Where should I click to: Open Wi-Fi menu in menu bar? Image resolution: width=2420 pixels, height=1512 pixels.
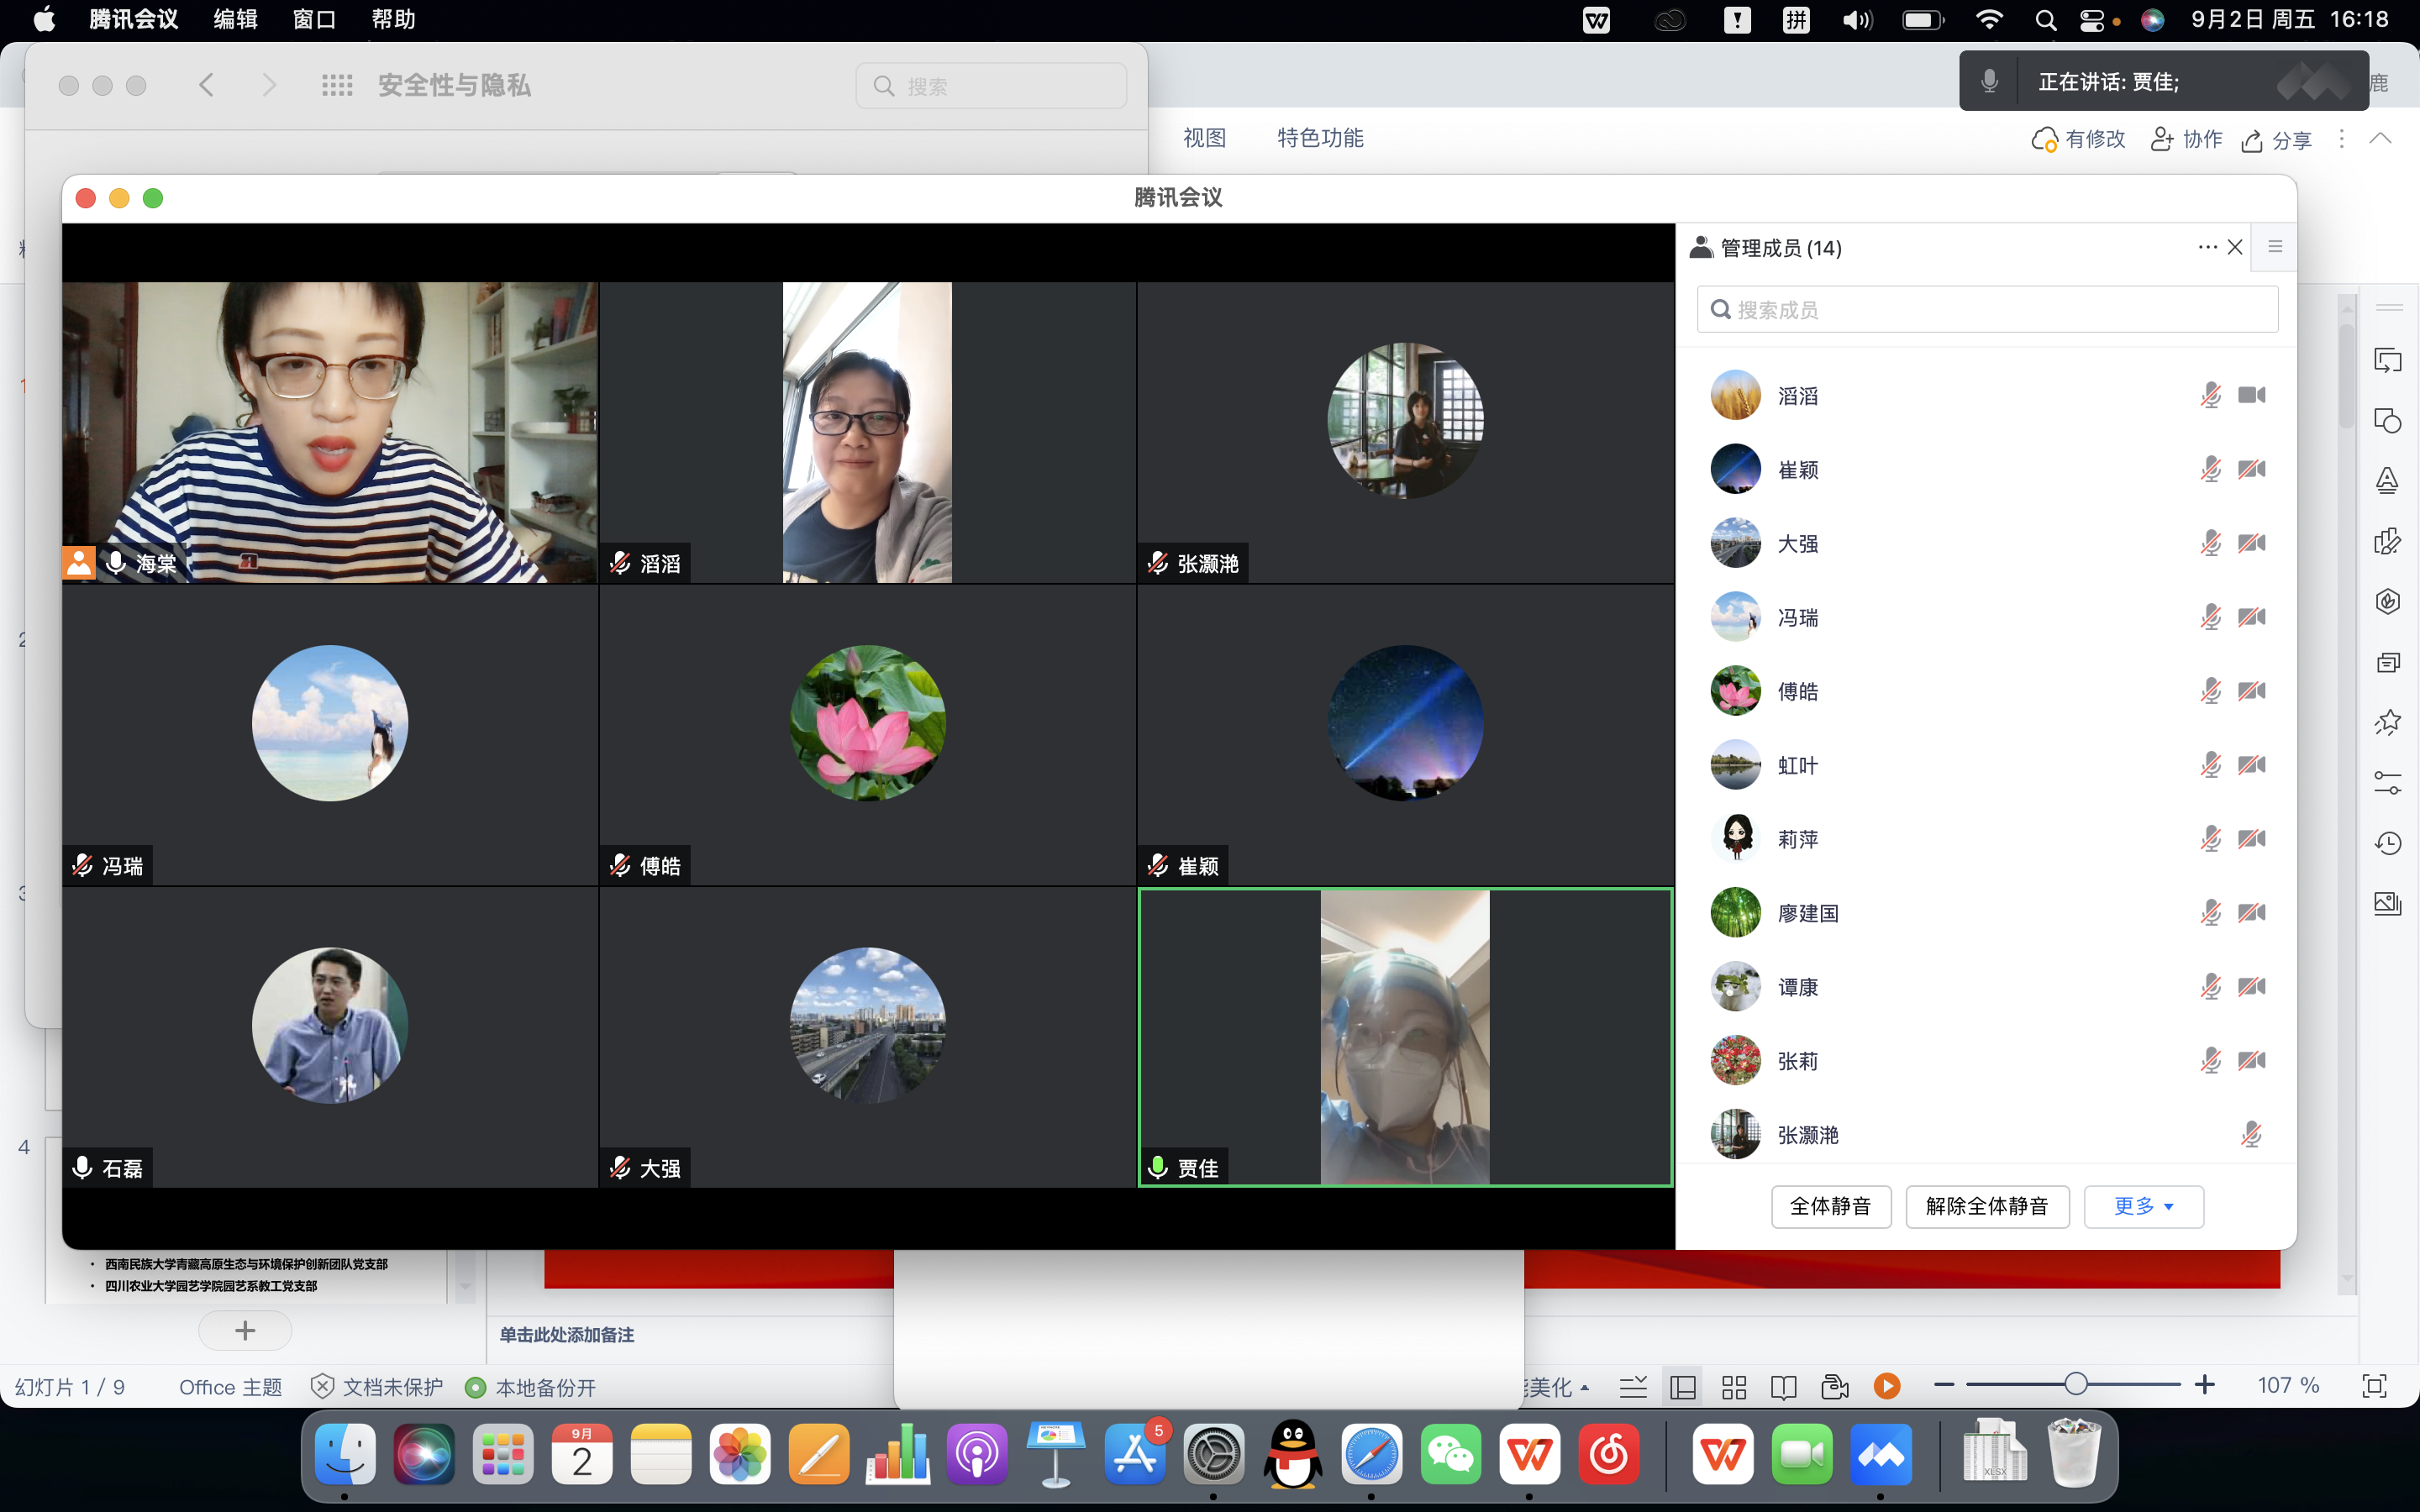1989,20
